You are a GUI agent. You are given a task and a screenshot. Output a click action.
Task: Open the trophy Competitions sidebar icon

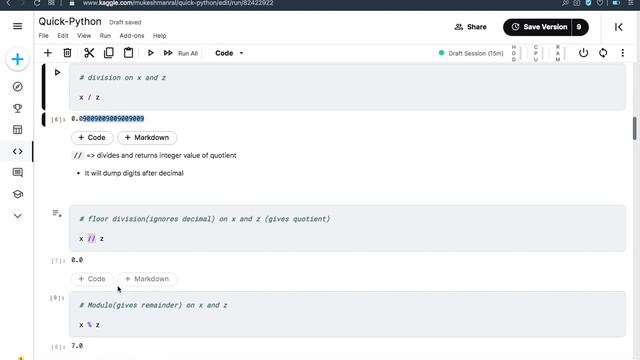(x=18, y=108)
